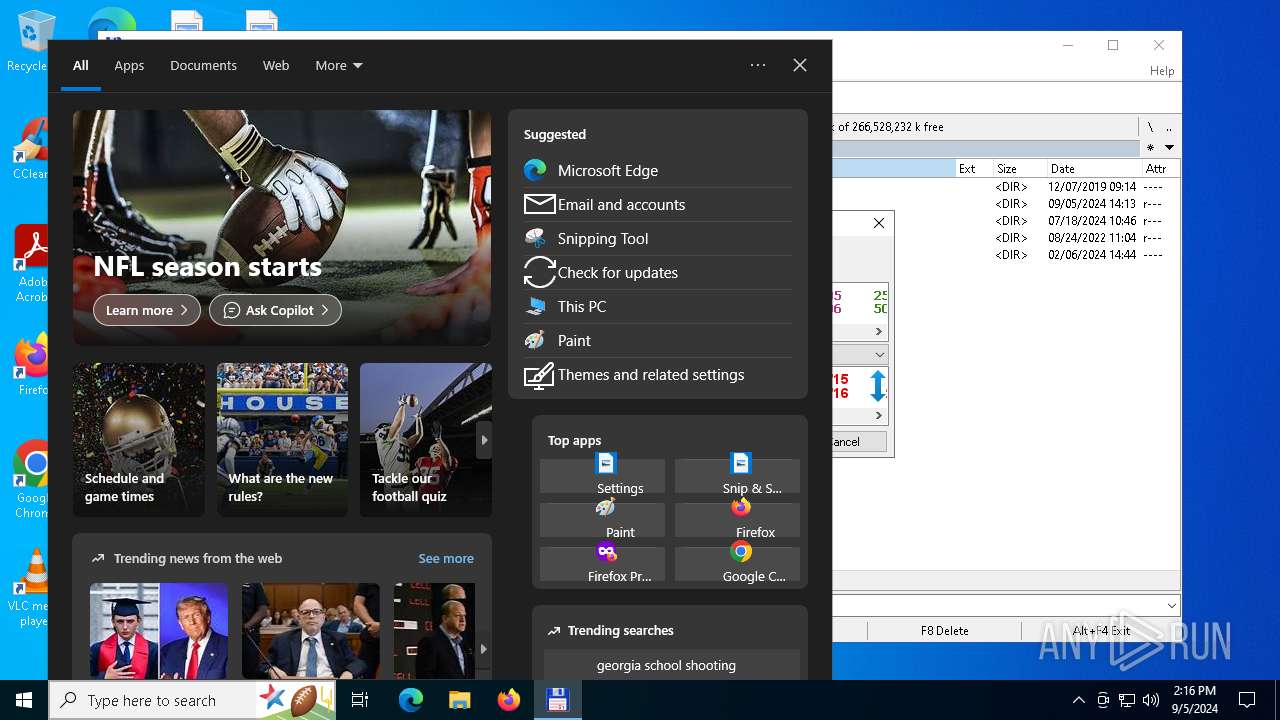1280x720 pixels.
Task: Go to root directory backslash button
Action: click(x=1150, y=127)
